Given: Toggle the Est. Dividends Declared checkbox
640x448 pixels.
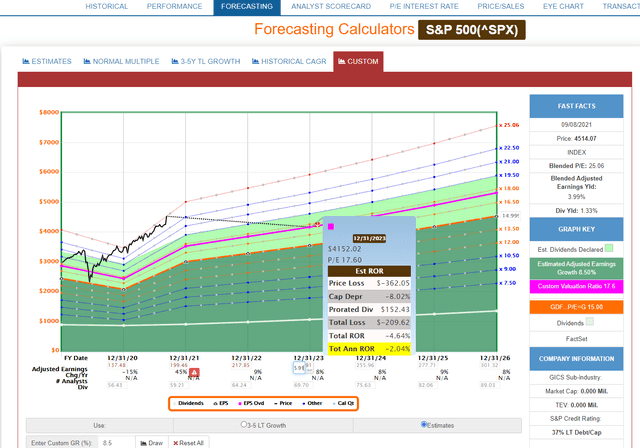Looking at the screenshot, I should [609, 248].
